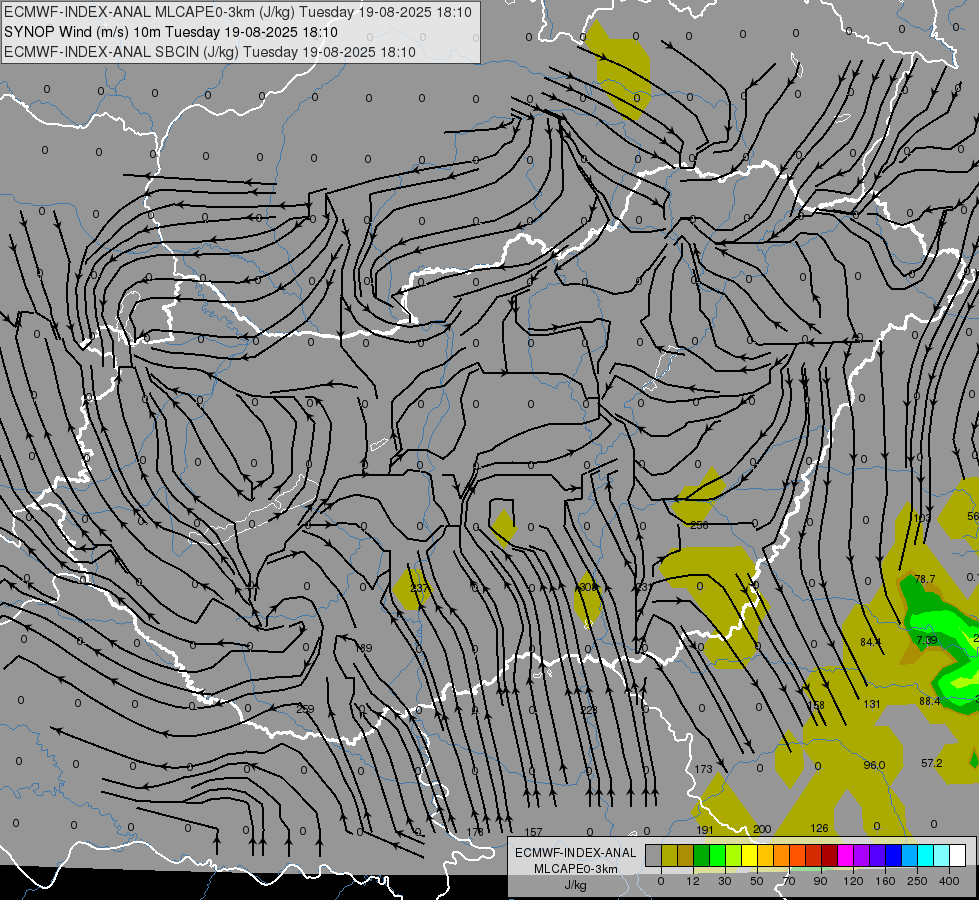979x900 pixels.
Task: Click the olive-yellow legend swatch after gray
Action: coord(669,855)
